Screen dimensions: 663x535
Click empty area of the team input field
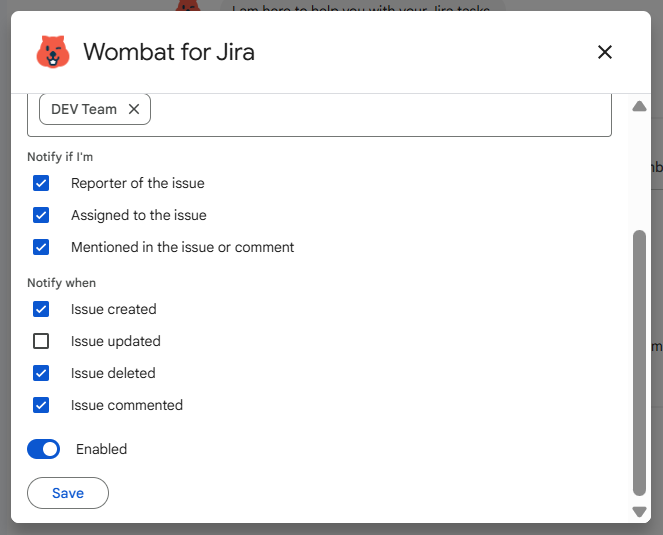coord(380,112)
